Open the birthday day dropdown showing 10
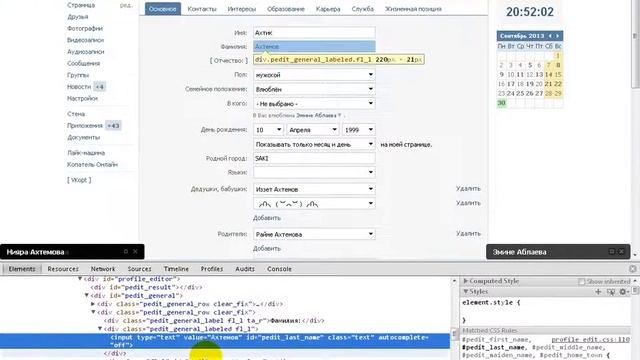Image resolution: width=640 pixels, height=360 pixels. coord(268,130)
